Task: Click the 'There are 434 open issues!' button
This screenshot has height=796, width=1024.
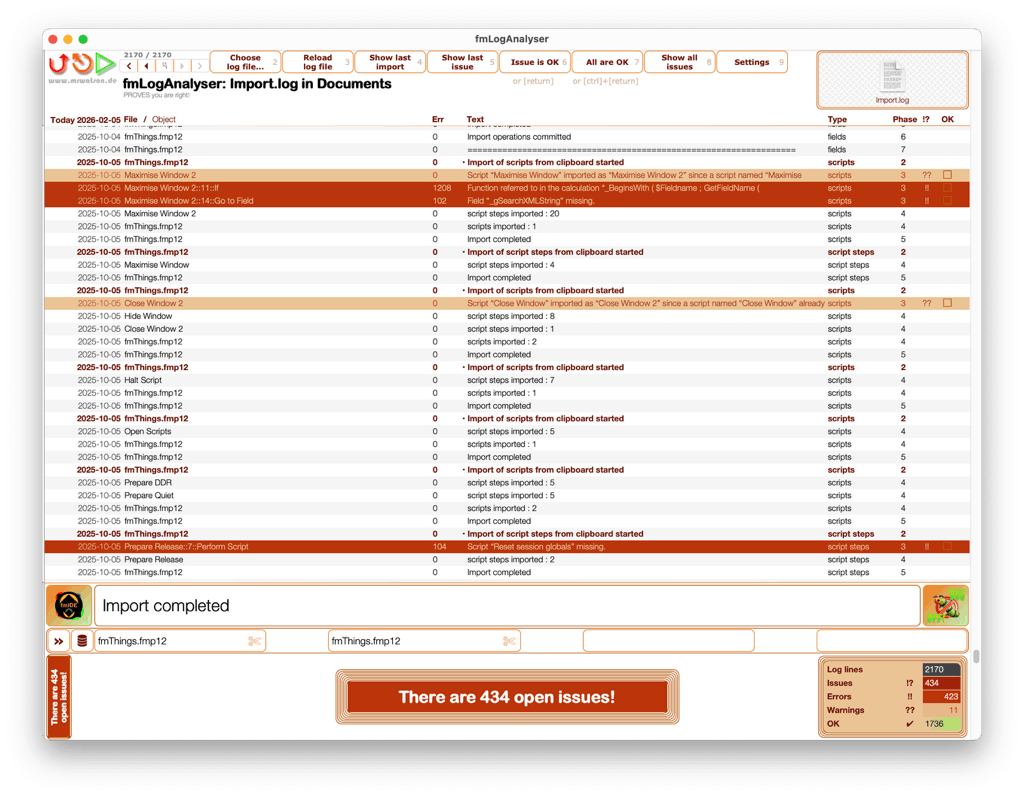Action: coord(508,697)
